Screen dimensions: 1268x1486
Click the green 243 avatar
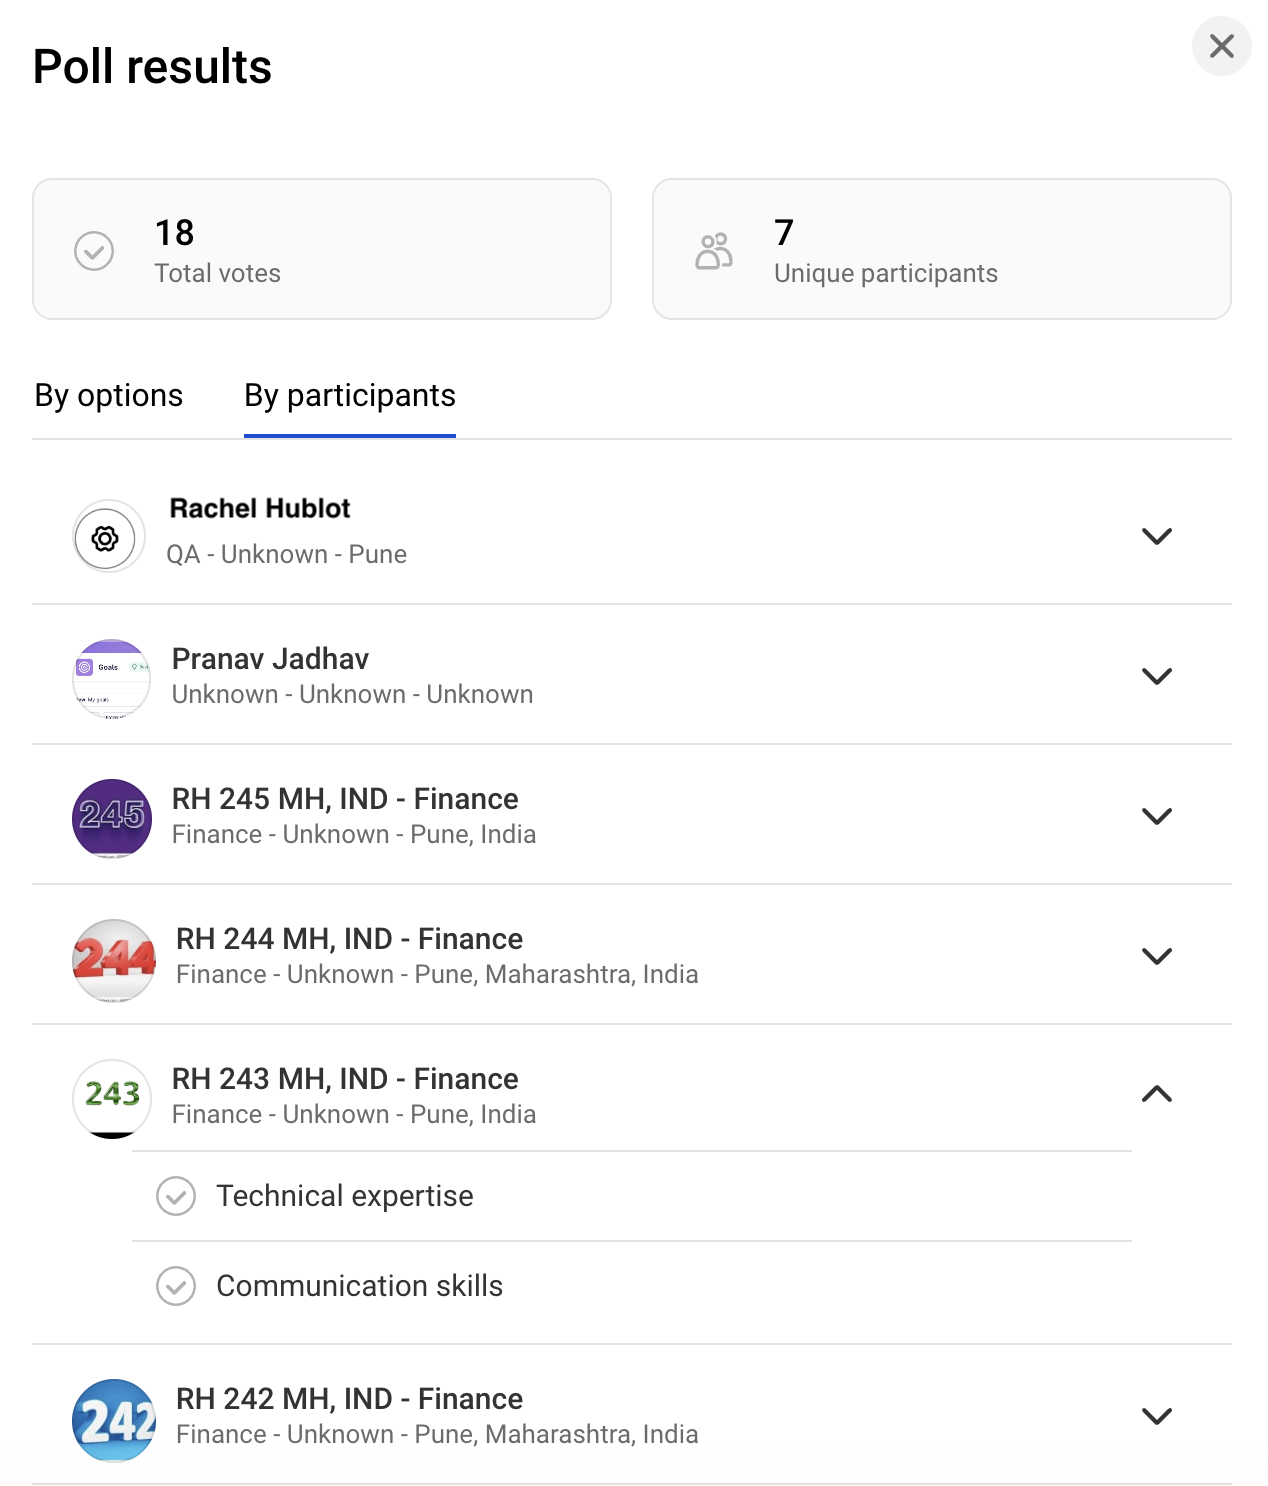(x=112, y=1097)
